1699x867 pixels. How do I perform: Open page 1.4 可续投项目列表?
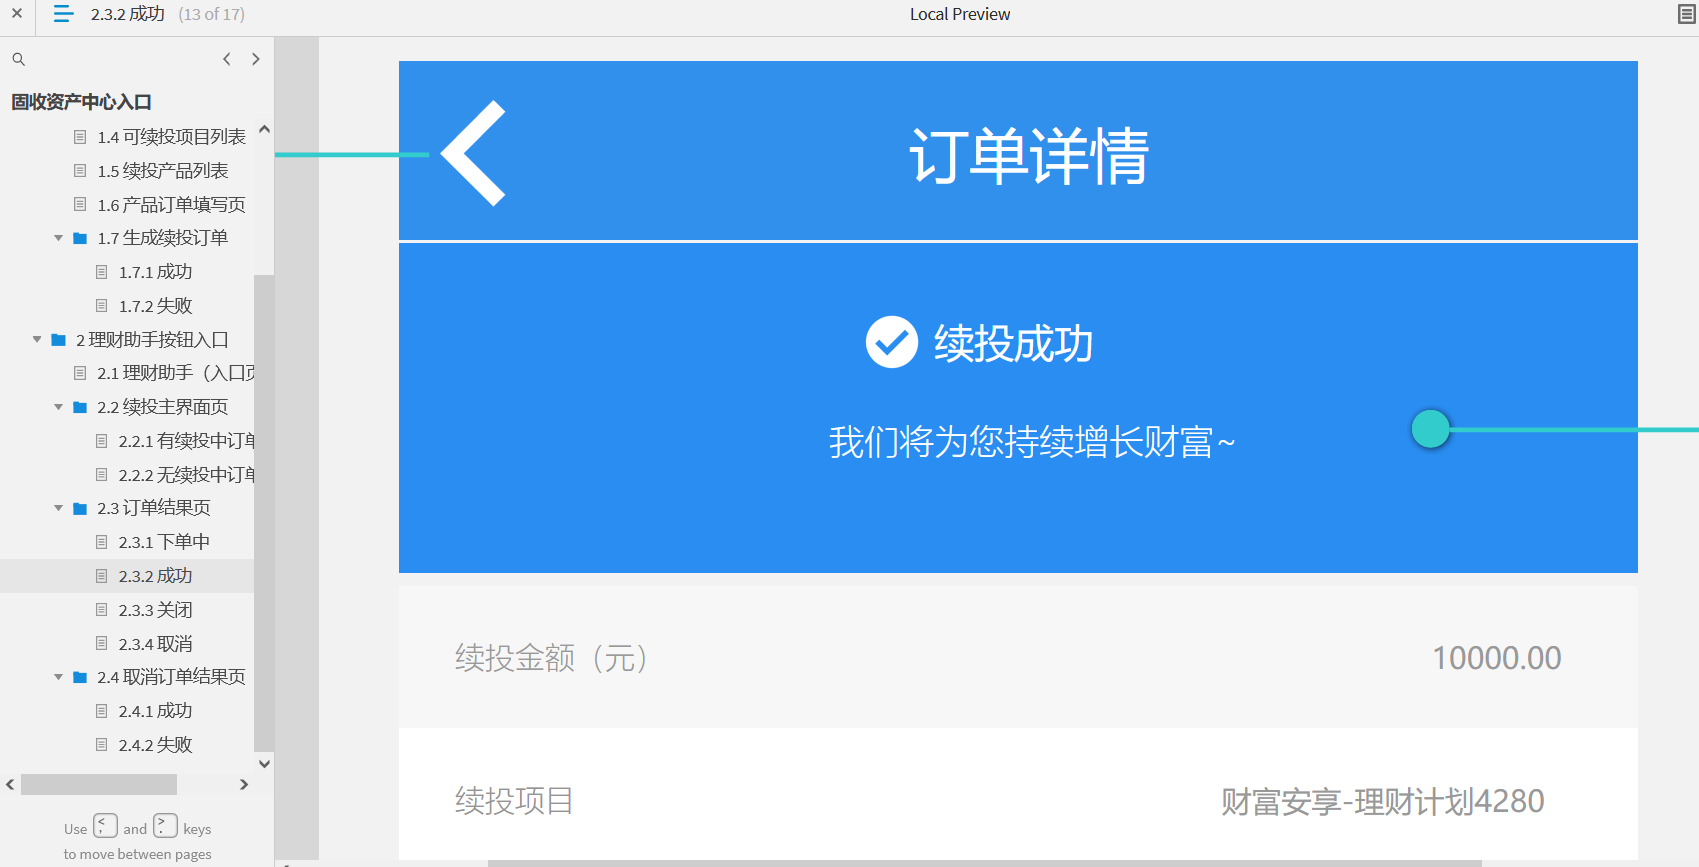pos(171,137)
